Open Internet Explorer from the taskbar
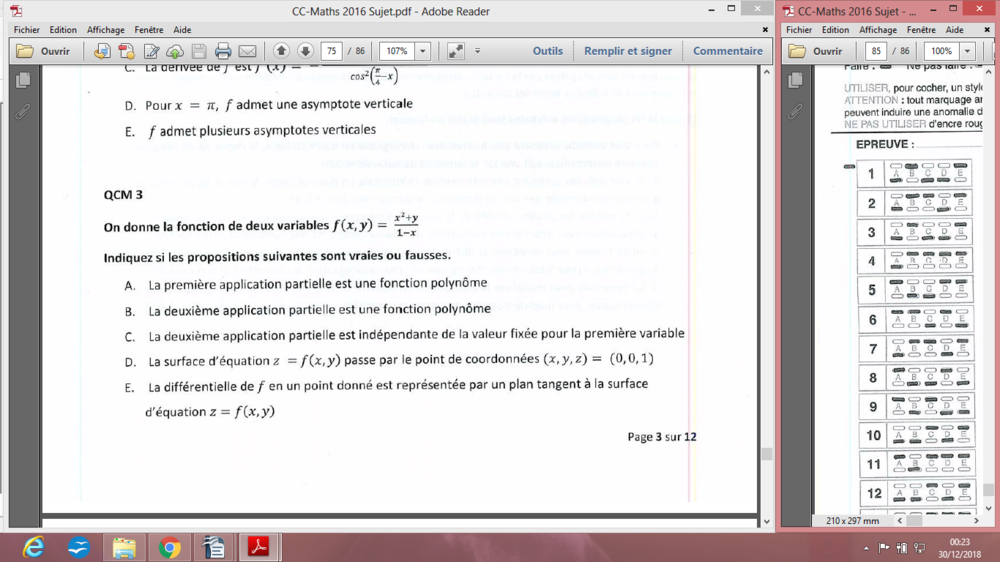The image size is (1000, 562). coord(33,547)
